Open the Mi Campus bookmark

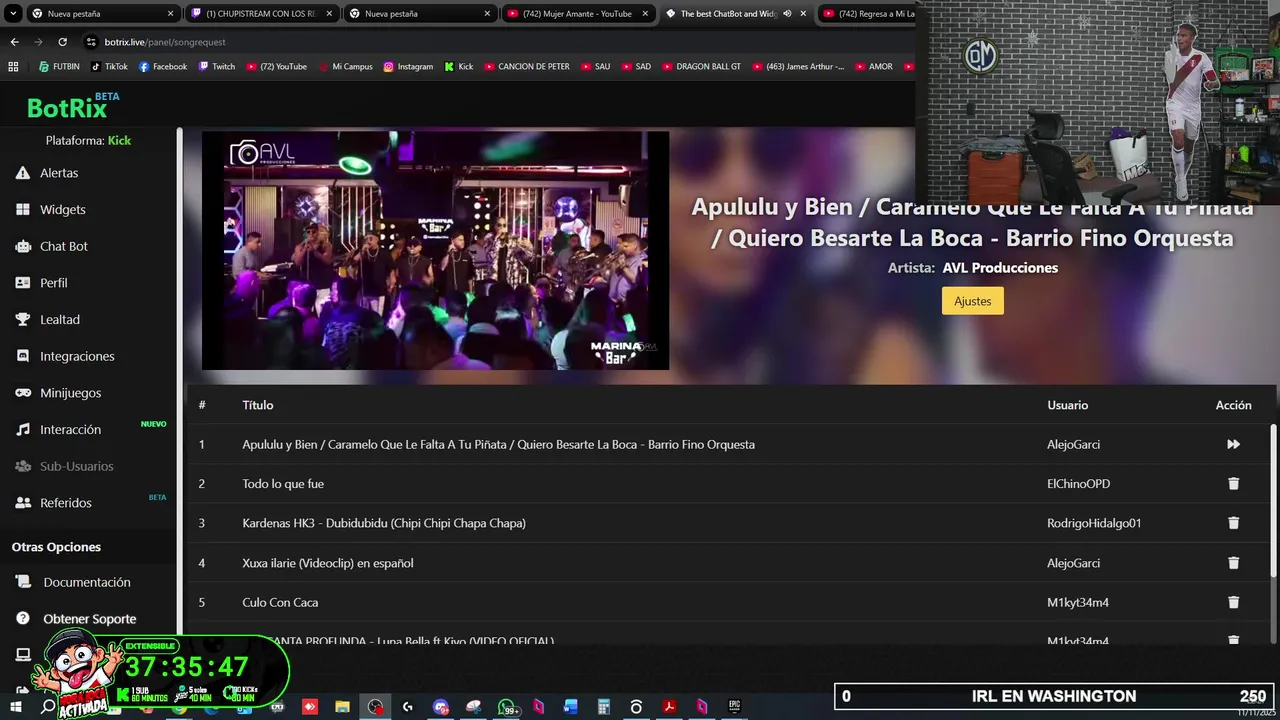[345, 67]
